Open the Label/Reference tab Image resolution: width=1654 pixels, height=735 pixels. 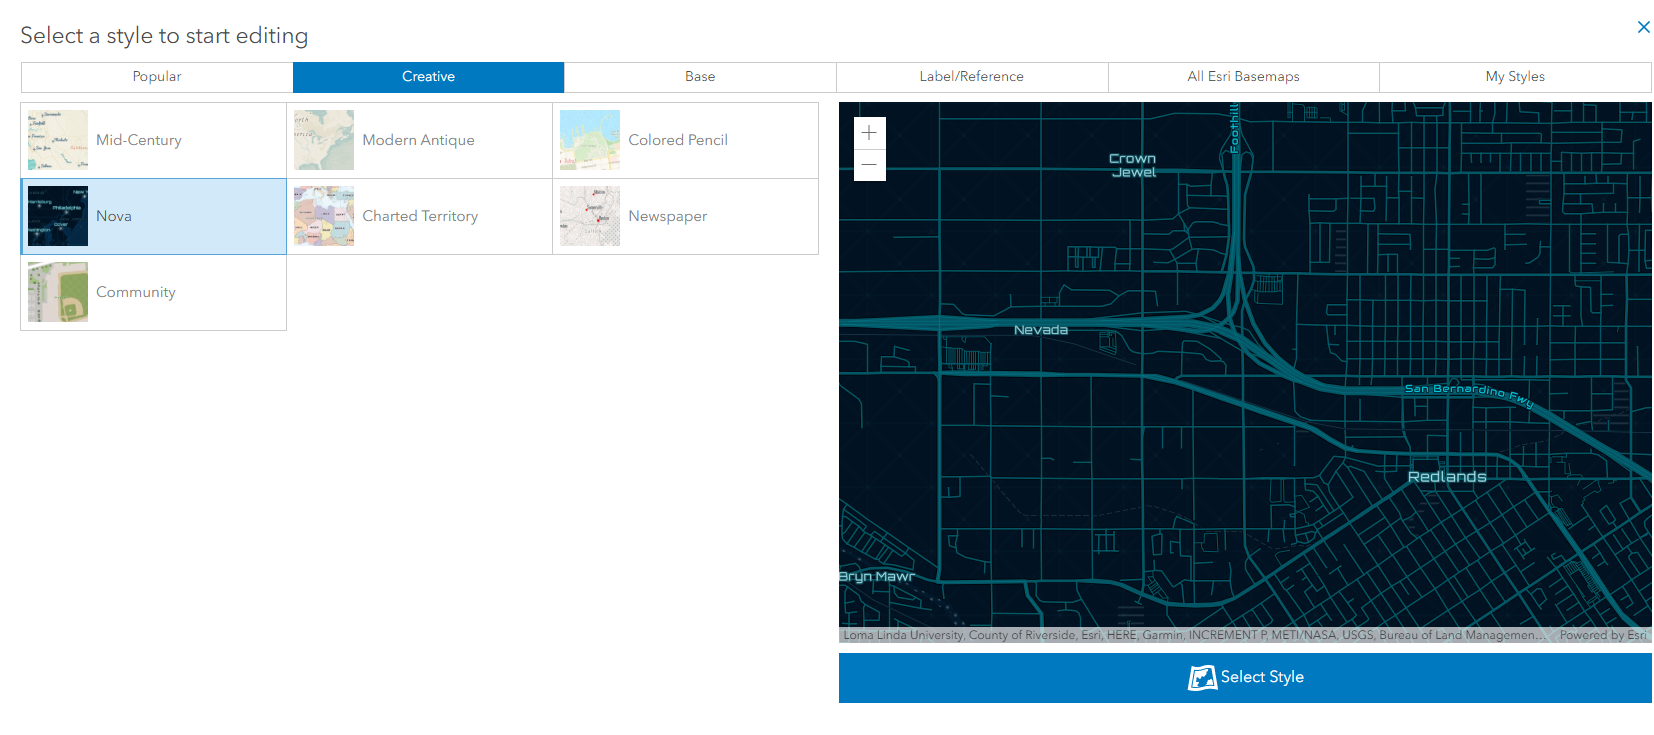point(972,77)
